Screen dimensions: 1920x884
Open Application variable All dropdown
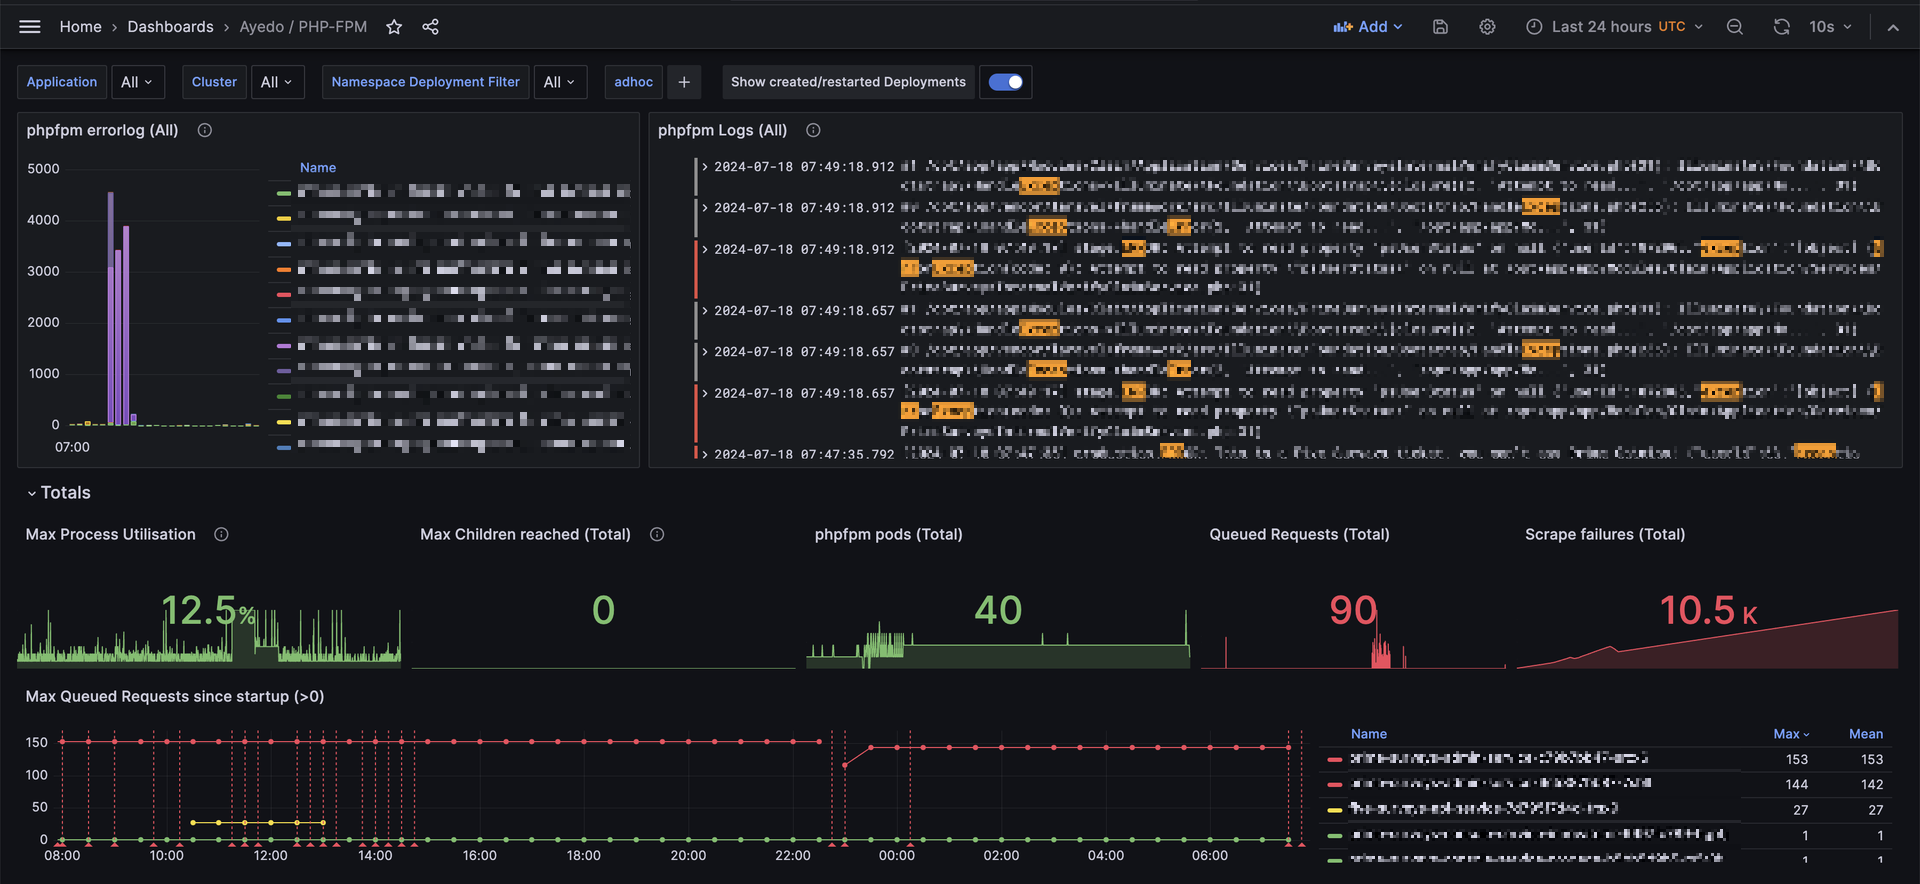coord(136,82)
